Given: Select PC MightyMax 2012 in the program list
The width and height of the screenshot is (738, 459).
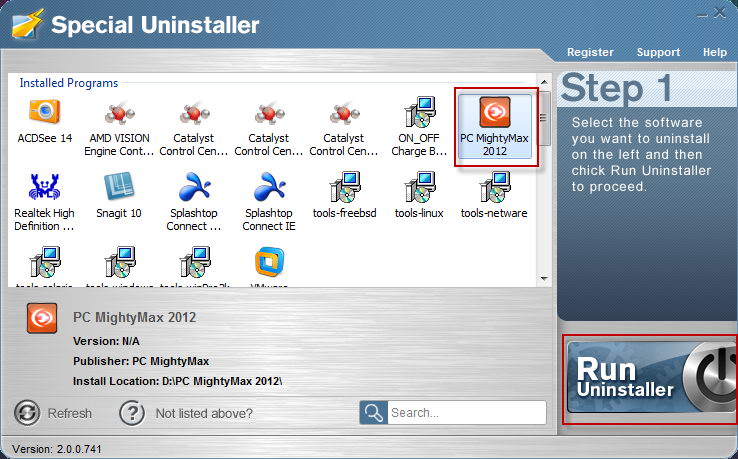Looking at the screenshot, I should click(x=495, y=126).
